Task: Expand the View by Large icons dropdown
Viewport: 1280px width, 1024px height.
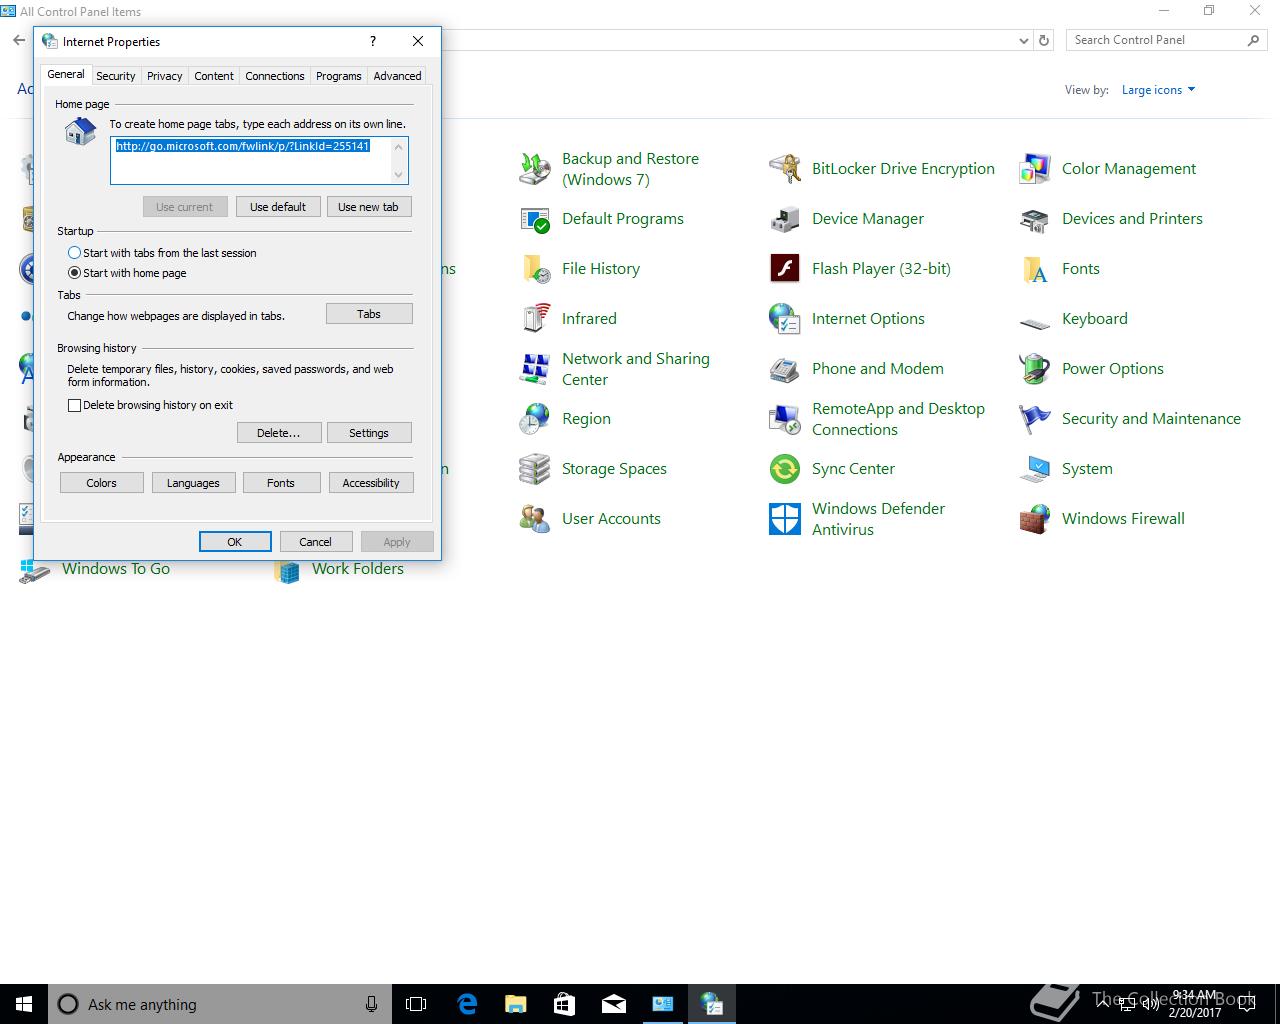Action: (x=1158, y=90)
